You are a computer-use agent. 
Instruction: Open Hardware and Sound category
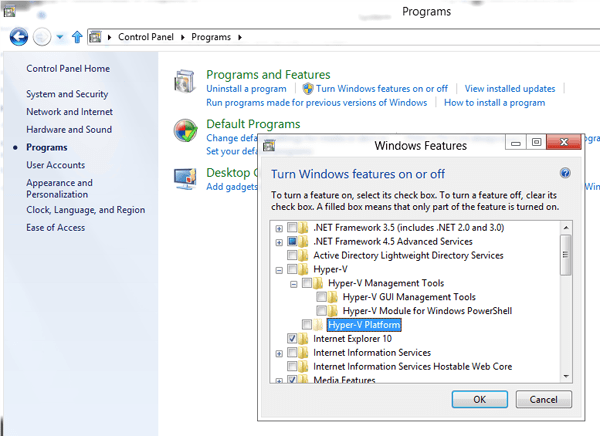click(x=69, y=129)
